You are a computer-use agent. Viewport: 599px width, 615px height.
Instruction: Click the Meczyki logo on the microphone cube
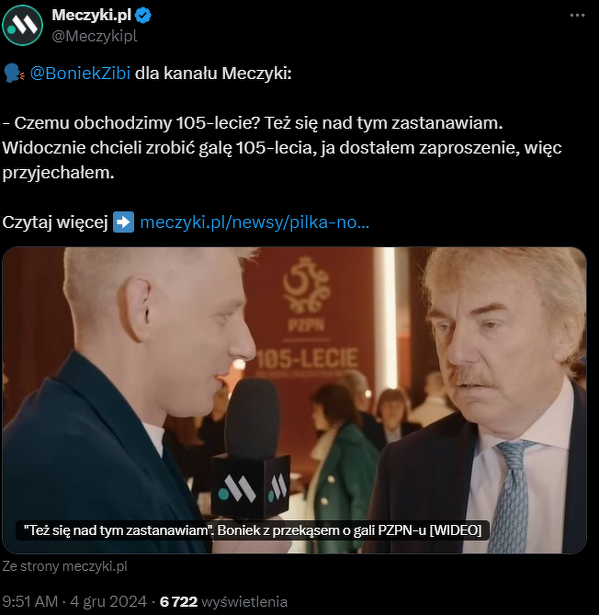tap(236, 489)
